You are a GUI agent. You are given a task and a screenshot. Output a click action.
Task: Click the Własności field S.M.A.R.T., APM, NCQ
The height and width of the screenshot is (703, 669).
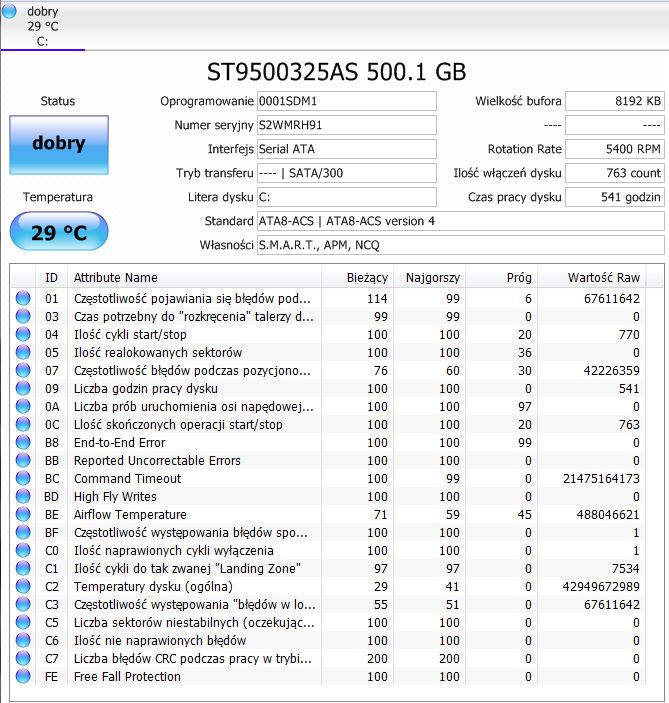[460, 245]
